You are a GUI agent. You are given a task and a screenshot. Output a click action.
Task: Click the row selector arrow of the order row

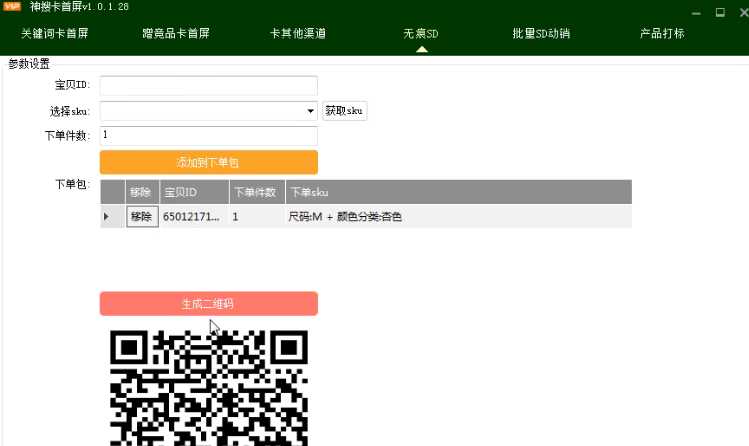point(107,217)
